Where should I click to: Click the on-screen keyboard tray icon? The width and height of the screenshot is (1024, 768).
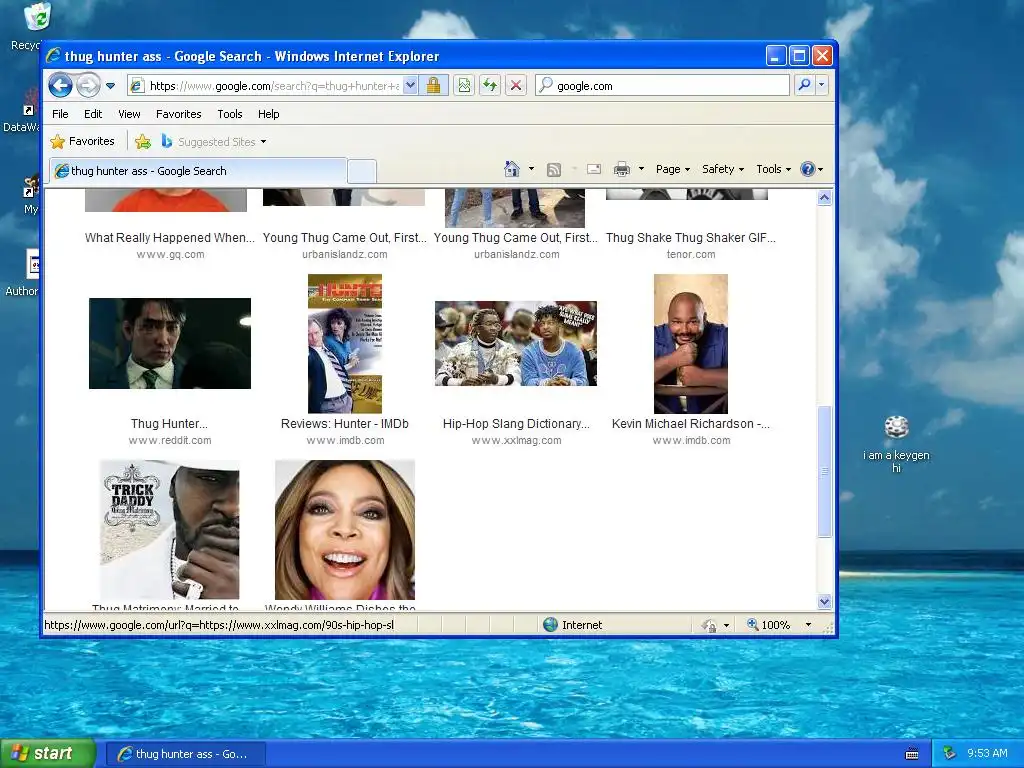(912, 754)
